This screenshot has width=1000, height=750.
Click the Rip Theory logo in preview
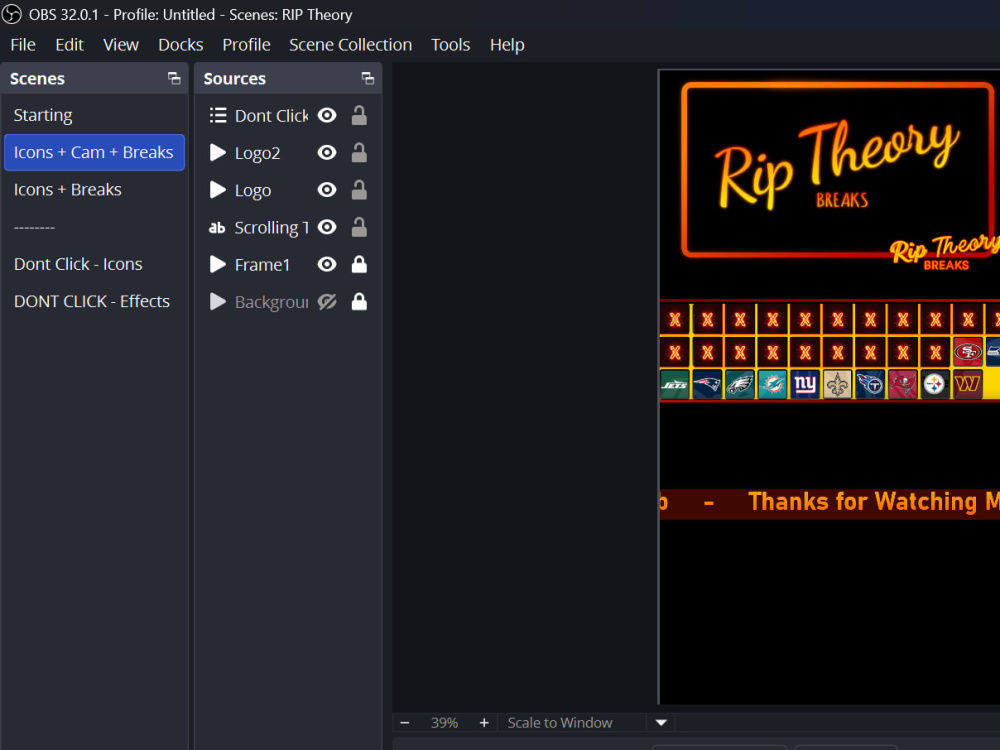click(x=837, y=168)
